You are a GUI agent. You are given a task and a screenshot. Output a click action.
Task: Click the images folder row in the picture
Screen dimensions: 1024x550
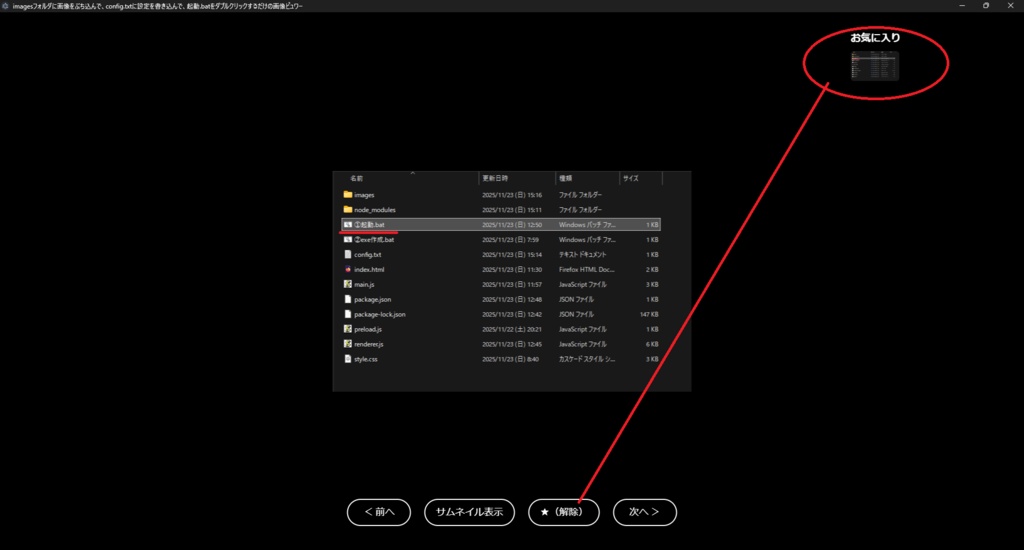(501, 195)
